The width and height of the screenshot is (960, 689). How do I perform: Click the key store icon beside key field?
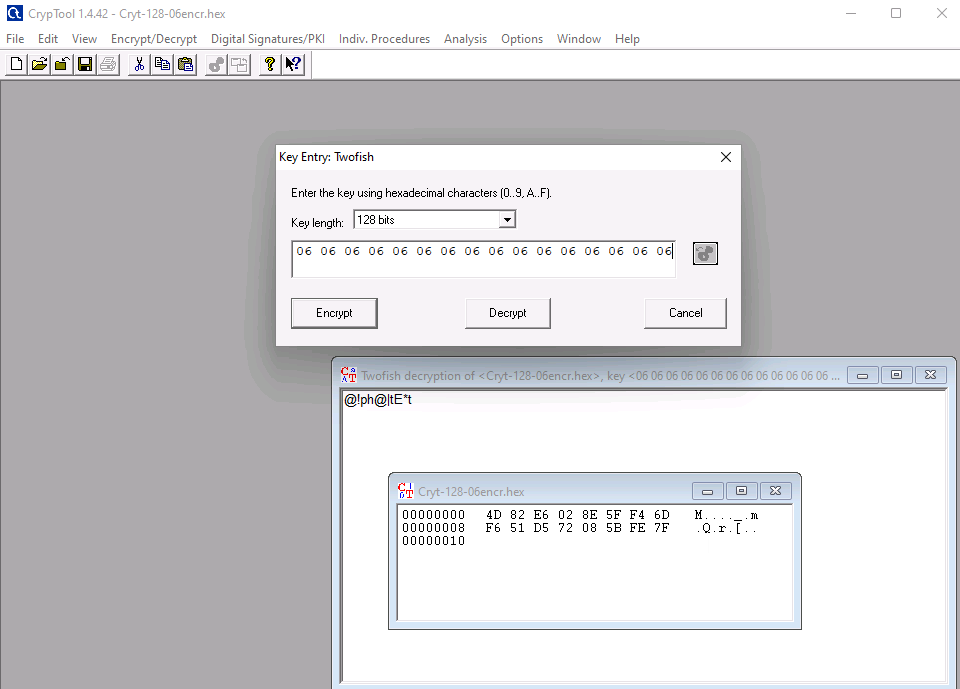tap(705, 254)
